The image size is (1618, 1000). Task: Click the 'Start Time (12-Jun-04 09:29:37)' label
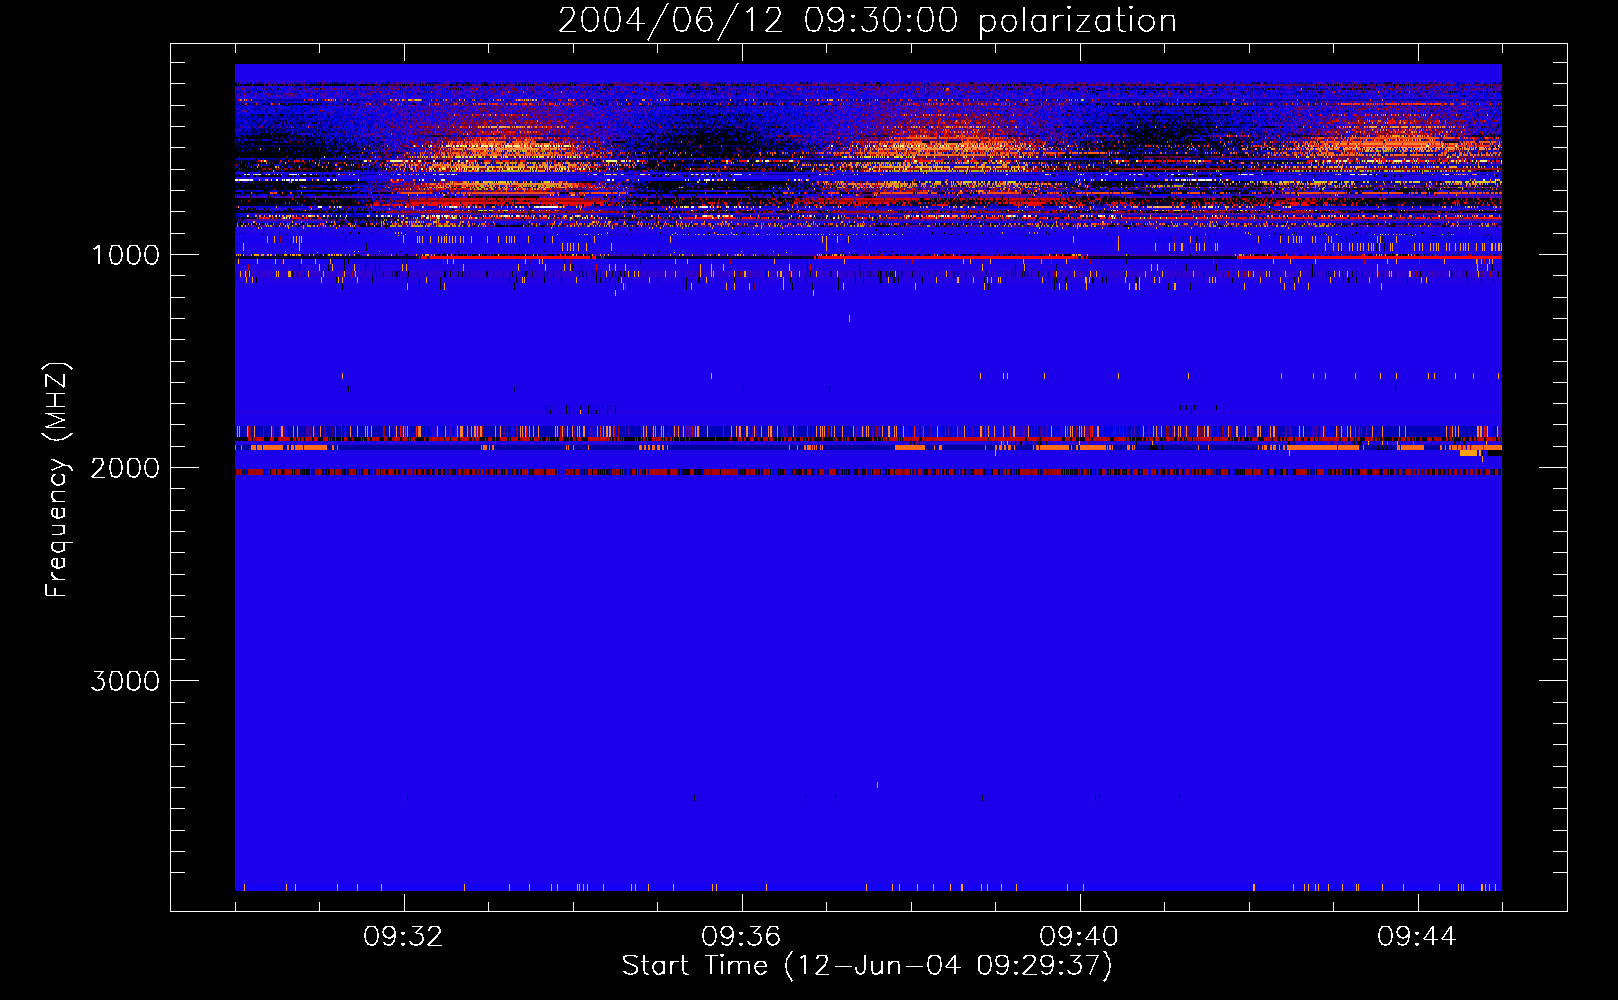coord(867,966)
